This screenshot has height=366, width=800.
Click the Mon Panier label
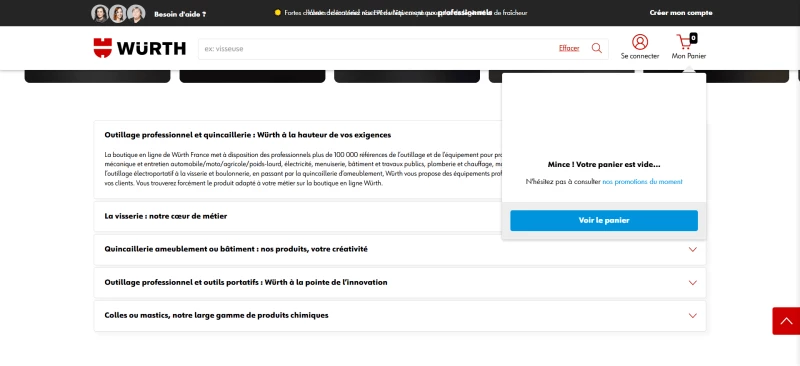[689, 56]
